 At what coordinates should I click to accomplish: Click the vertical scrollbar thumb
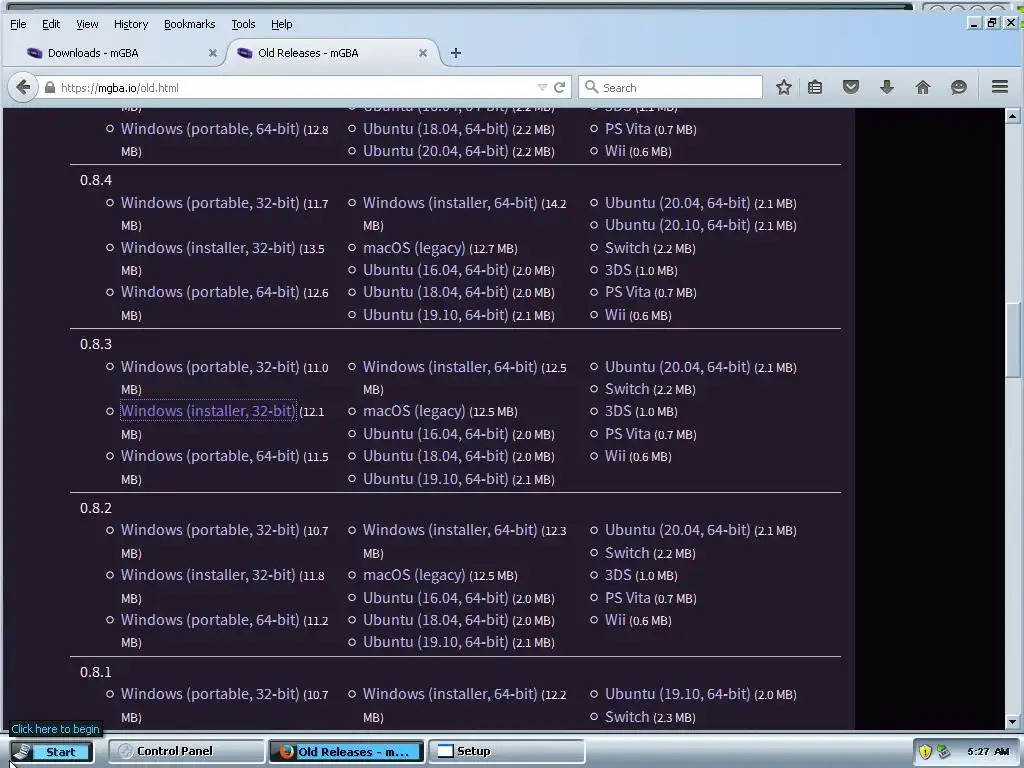1012,341
